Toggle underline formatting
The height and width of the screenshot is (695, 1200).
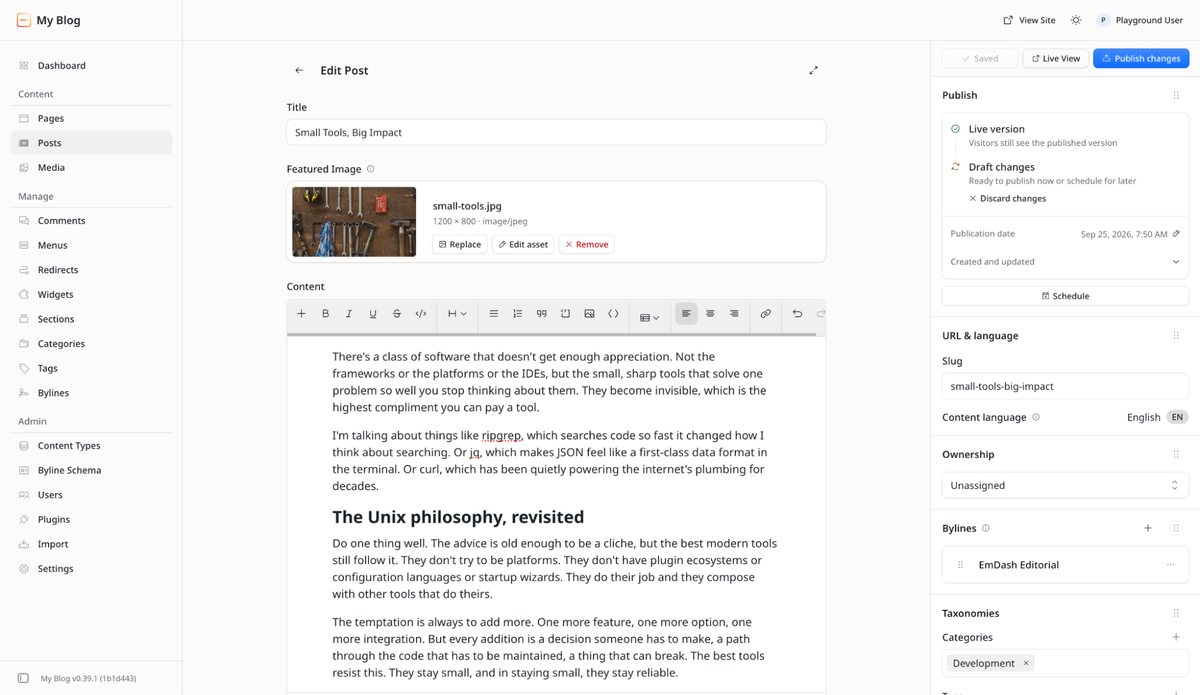click(x=373, y=313)
